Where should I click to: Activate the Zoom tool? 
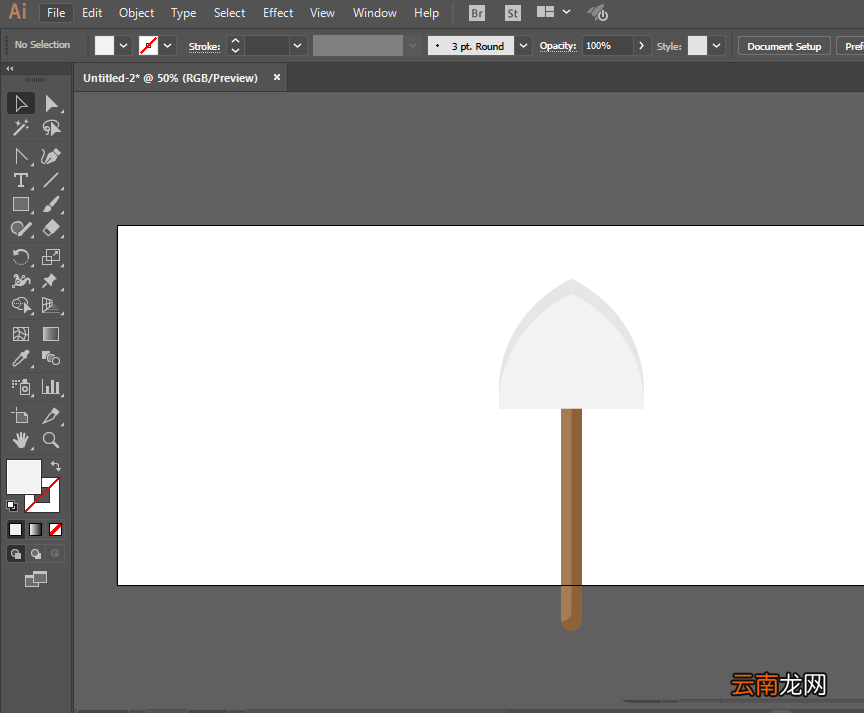51,440
